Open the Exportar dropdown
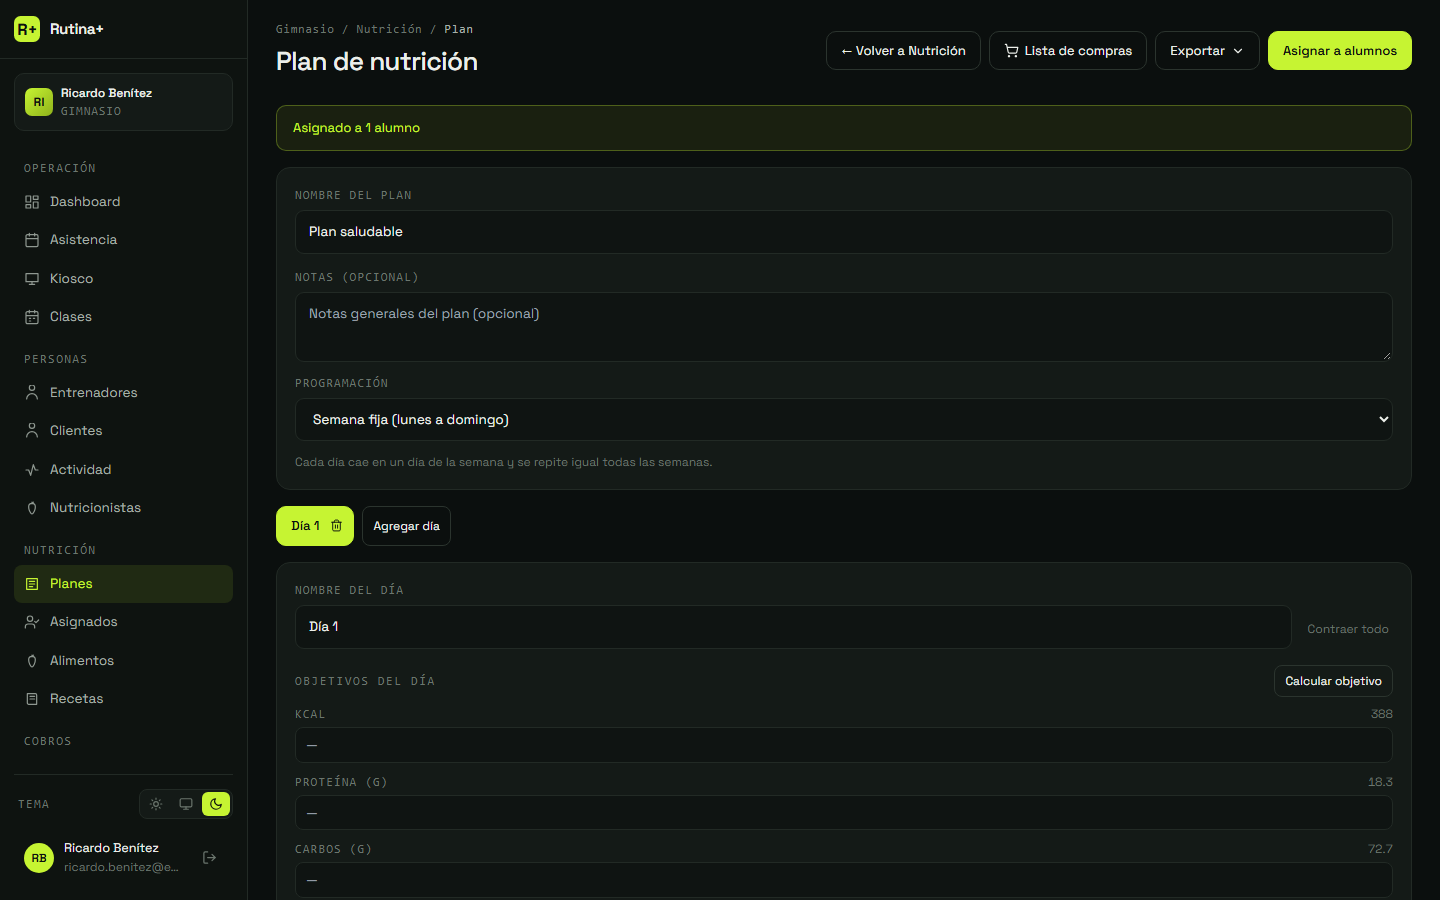The image size is (1440, 900). click(x=1207, y=51)
